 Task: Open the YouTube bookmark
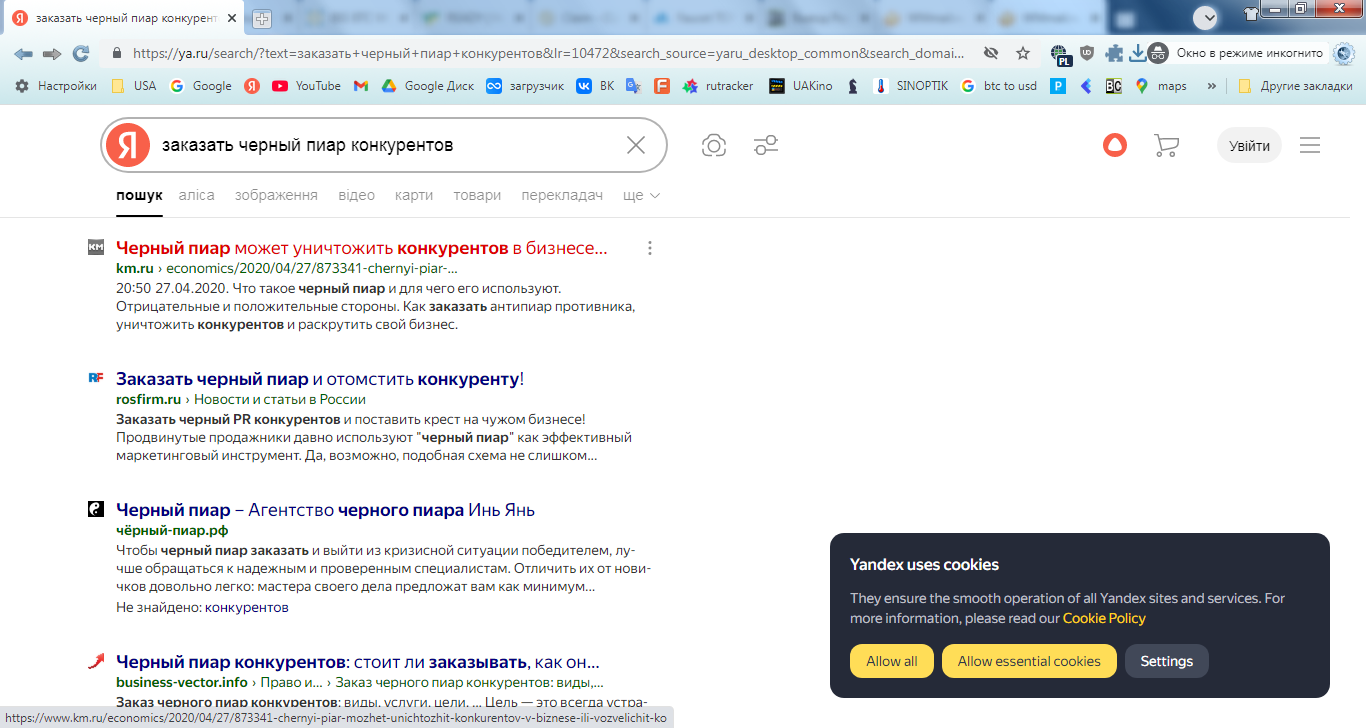click(x=306, y=86)
